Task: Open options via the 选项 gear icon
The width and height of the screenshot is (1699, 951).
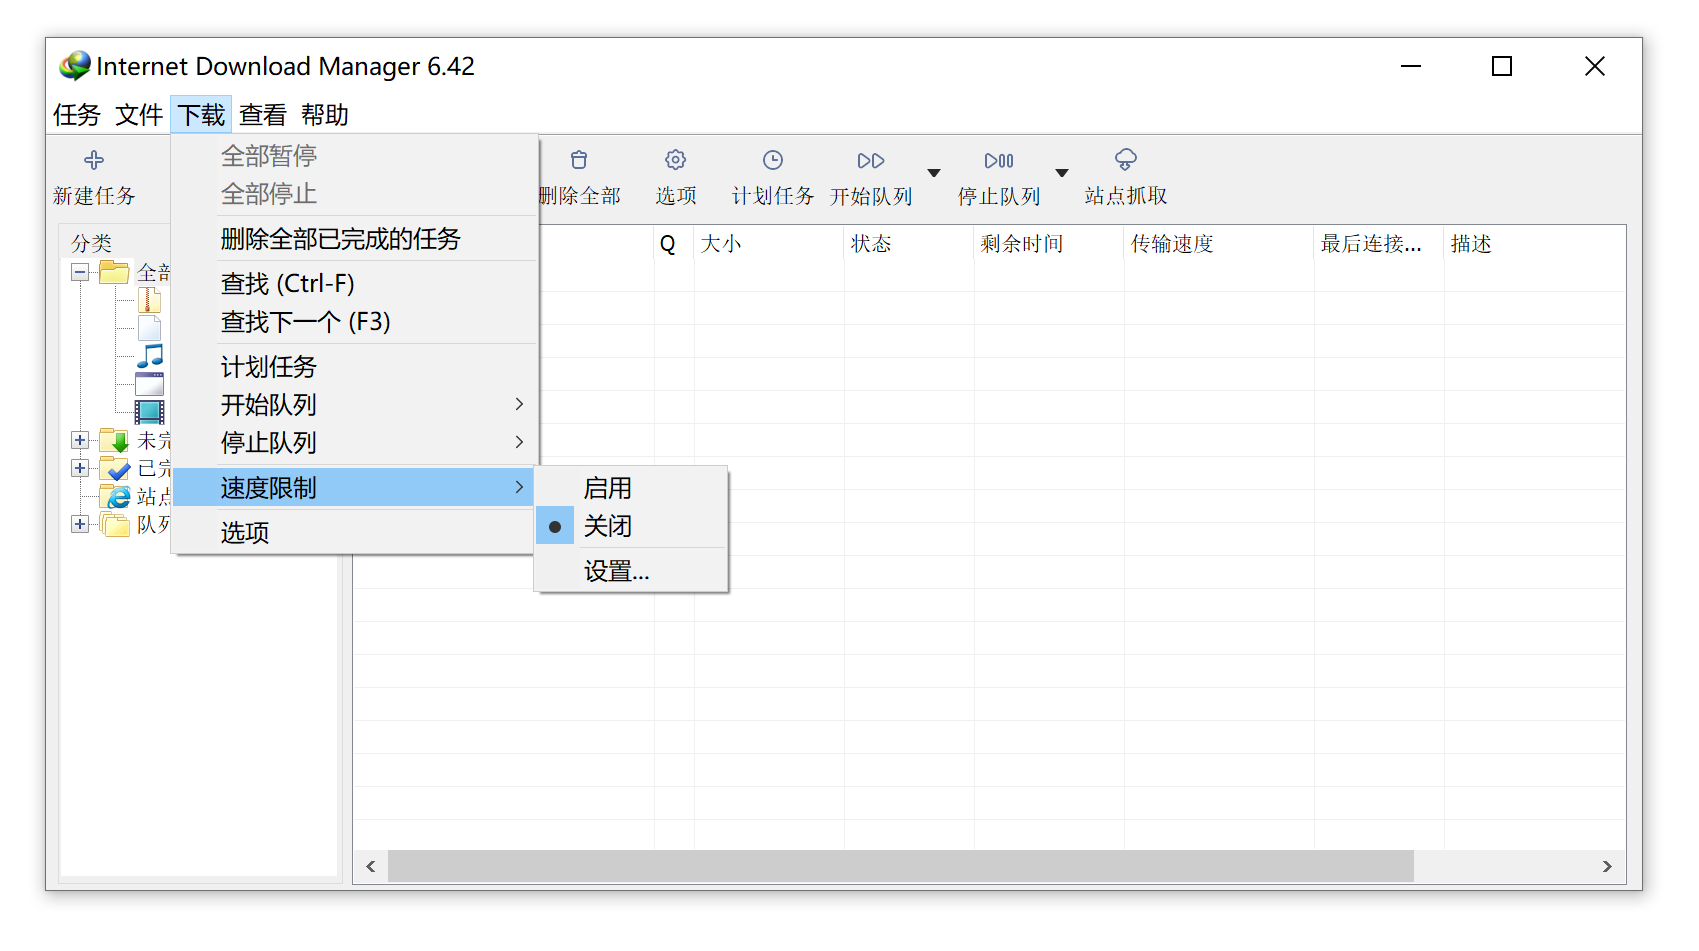Action: point(675,160)
